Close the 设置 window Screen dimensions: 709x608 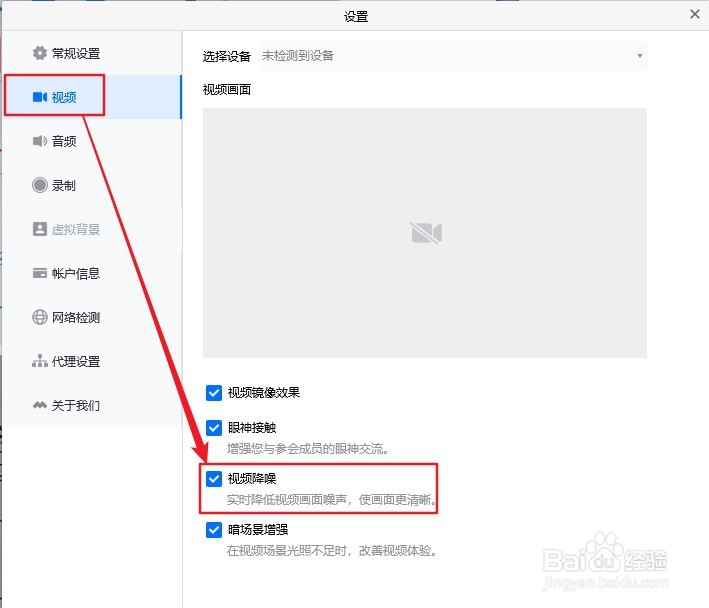click(695, 14)
